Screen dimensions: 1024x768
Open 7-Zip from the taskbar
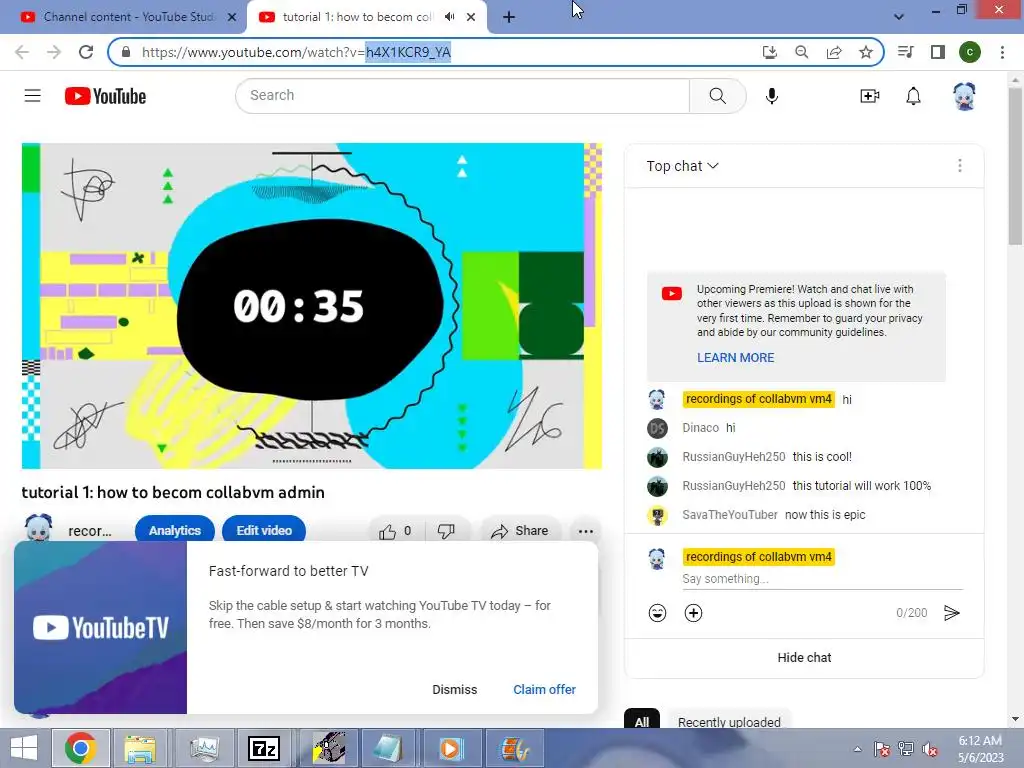tap(264, 748)
